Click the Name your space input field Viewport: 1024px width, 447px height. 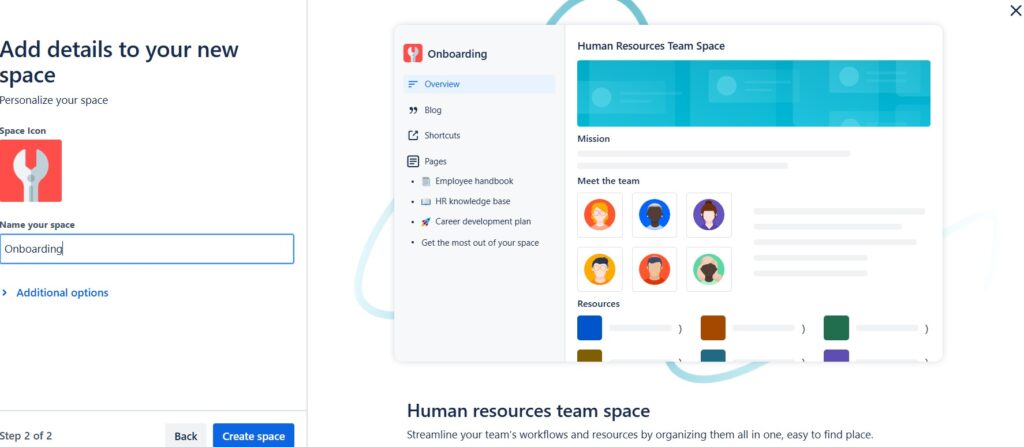147,249
